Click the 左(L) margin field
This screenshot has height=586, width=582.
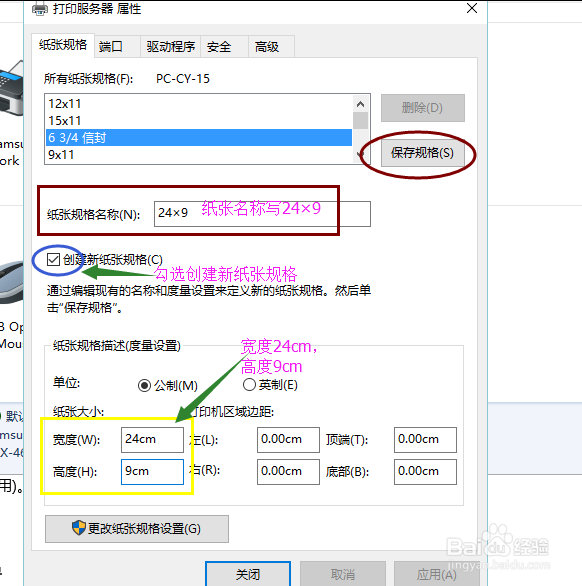(288, 440)
